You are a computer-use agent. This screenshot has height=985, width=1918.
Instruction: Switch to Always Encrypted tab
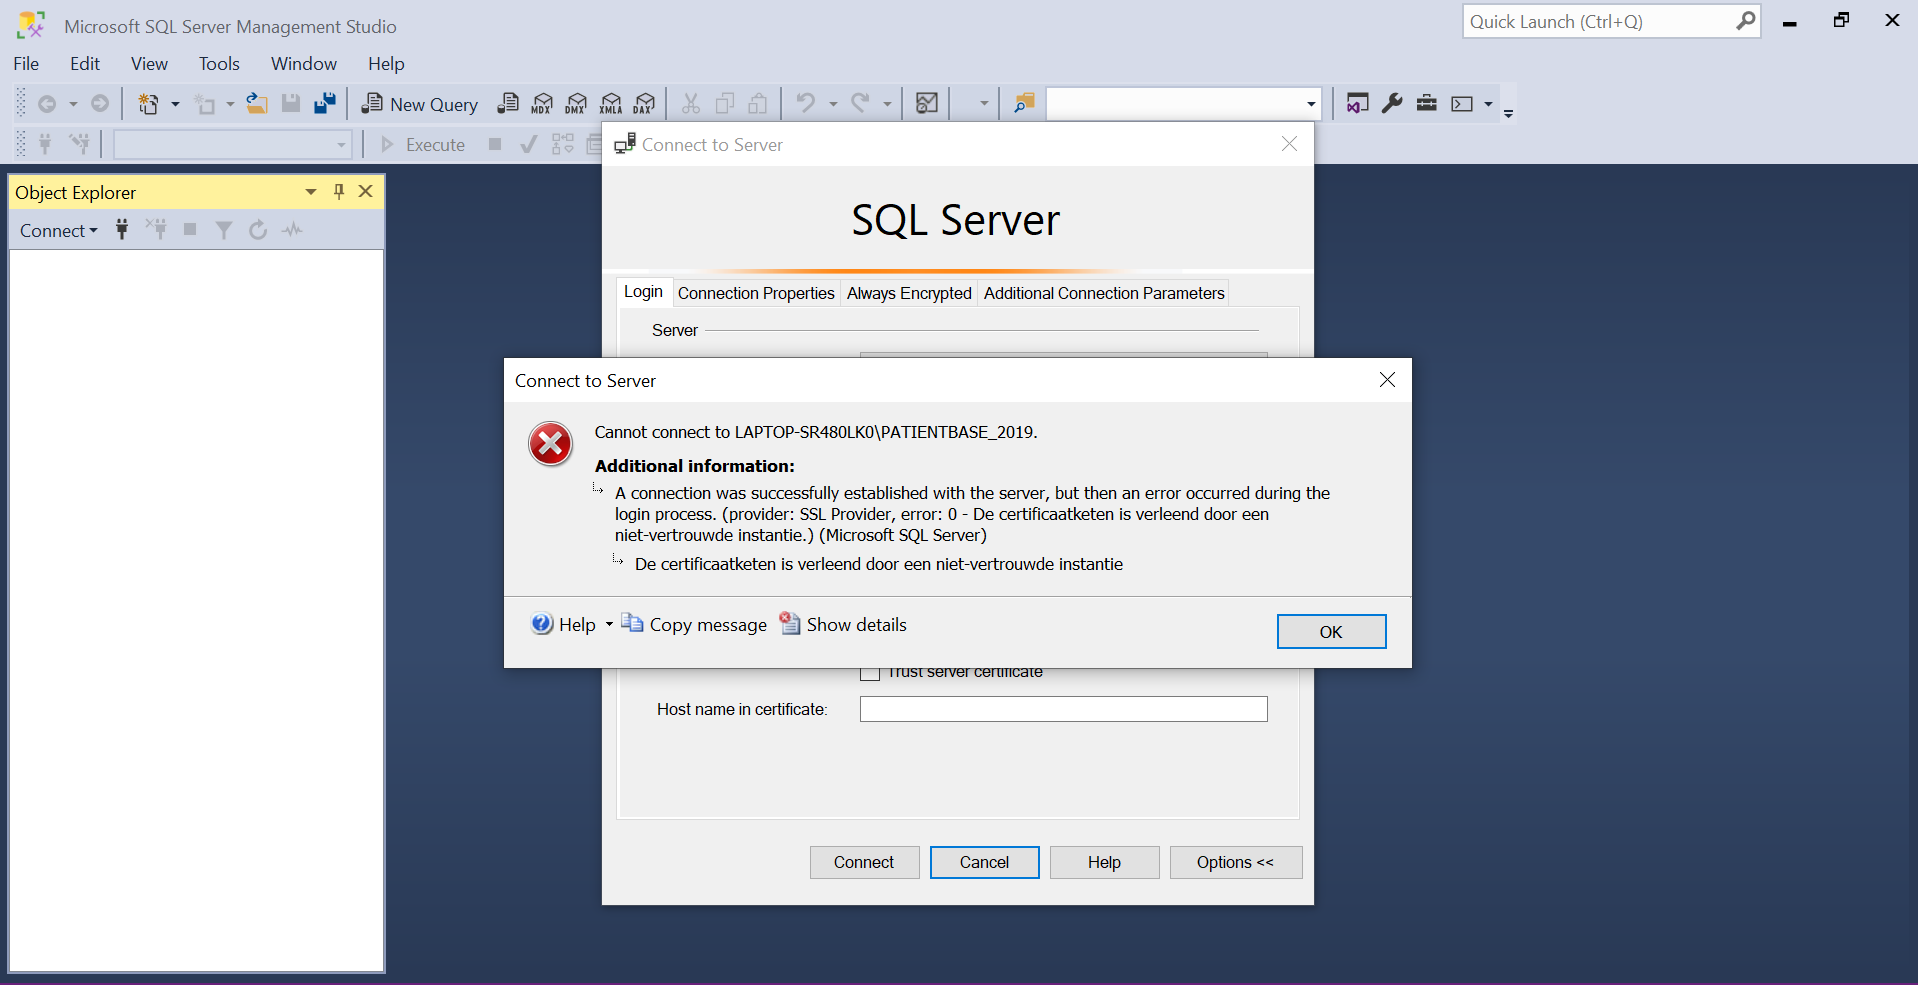(909, 293)
